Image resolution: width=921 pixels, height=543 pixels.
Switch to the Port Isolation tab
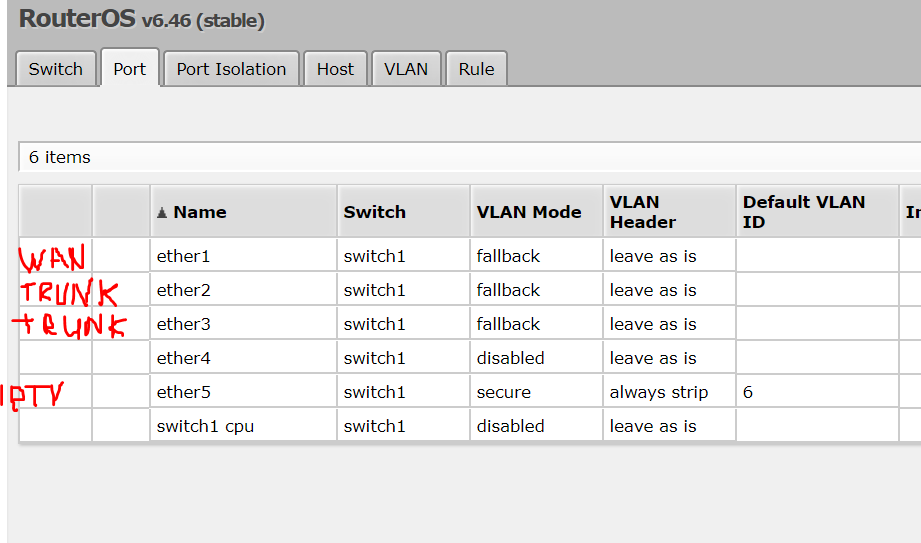231,69
